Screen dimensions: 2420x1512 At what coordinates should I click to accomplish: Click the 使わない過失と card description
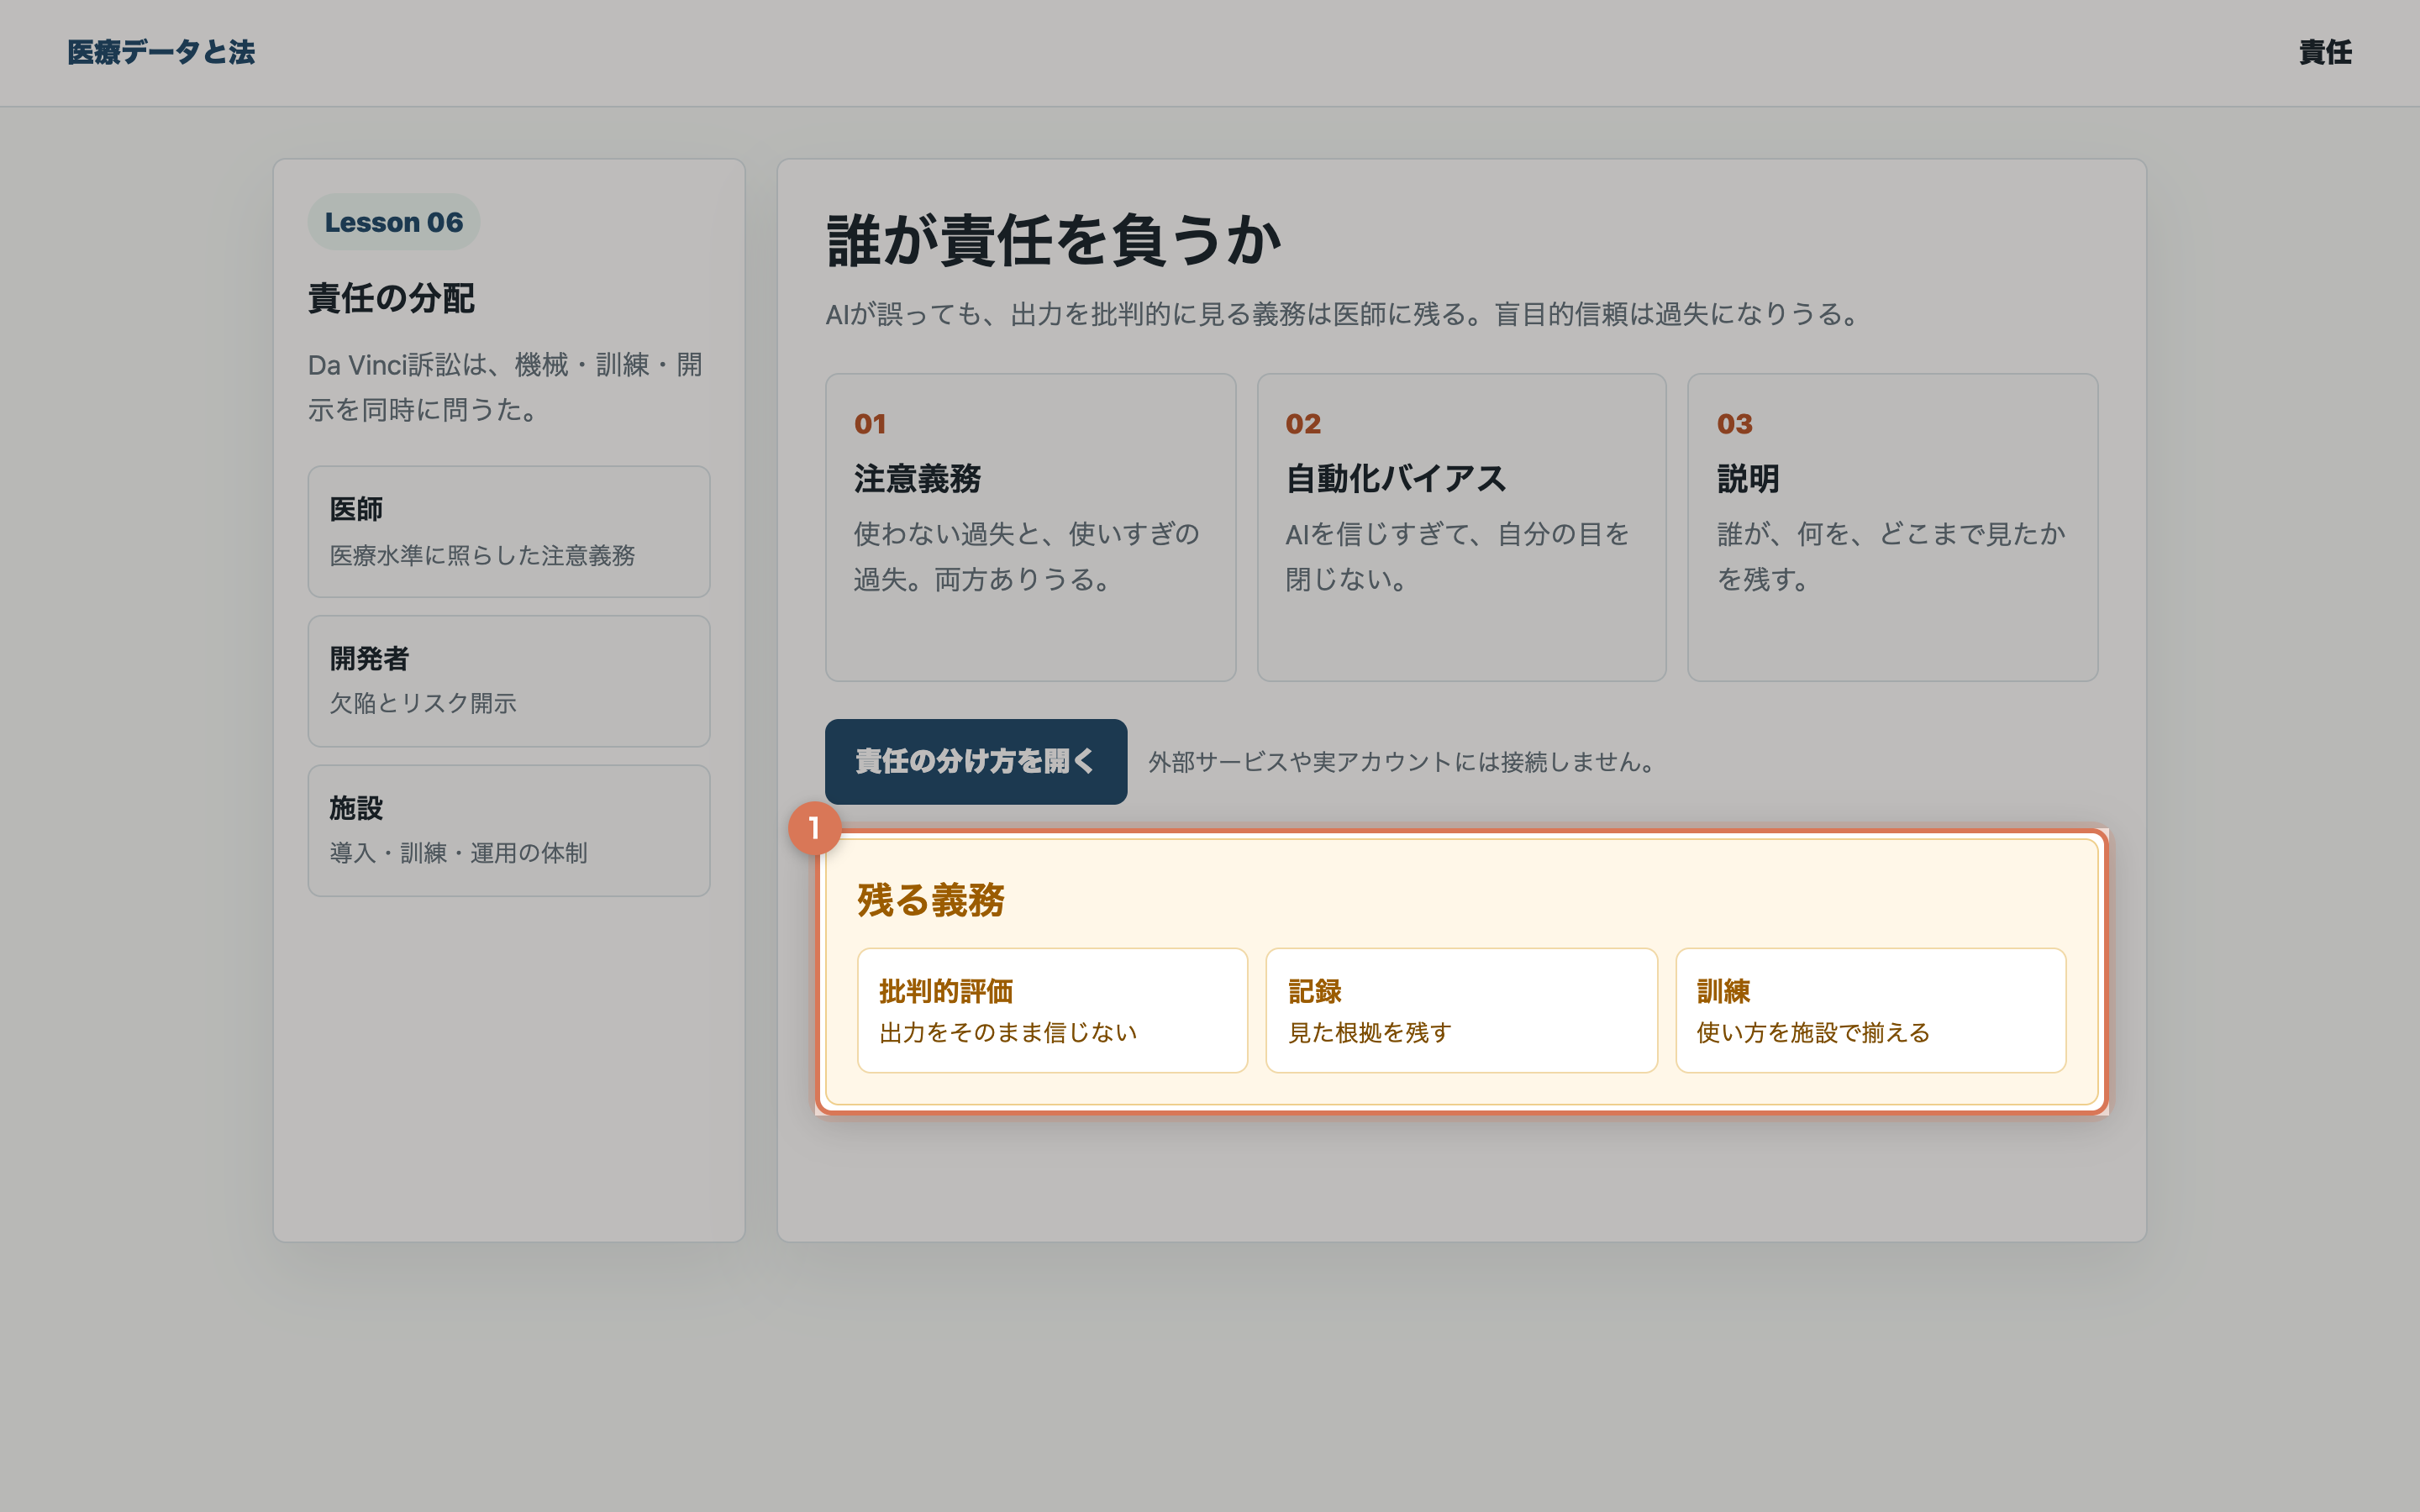[1026, 557]
